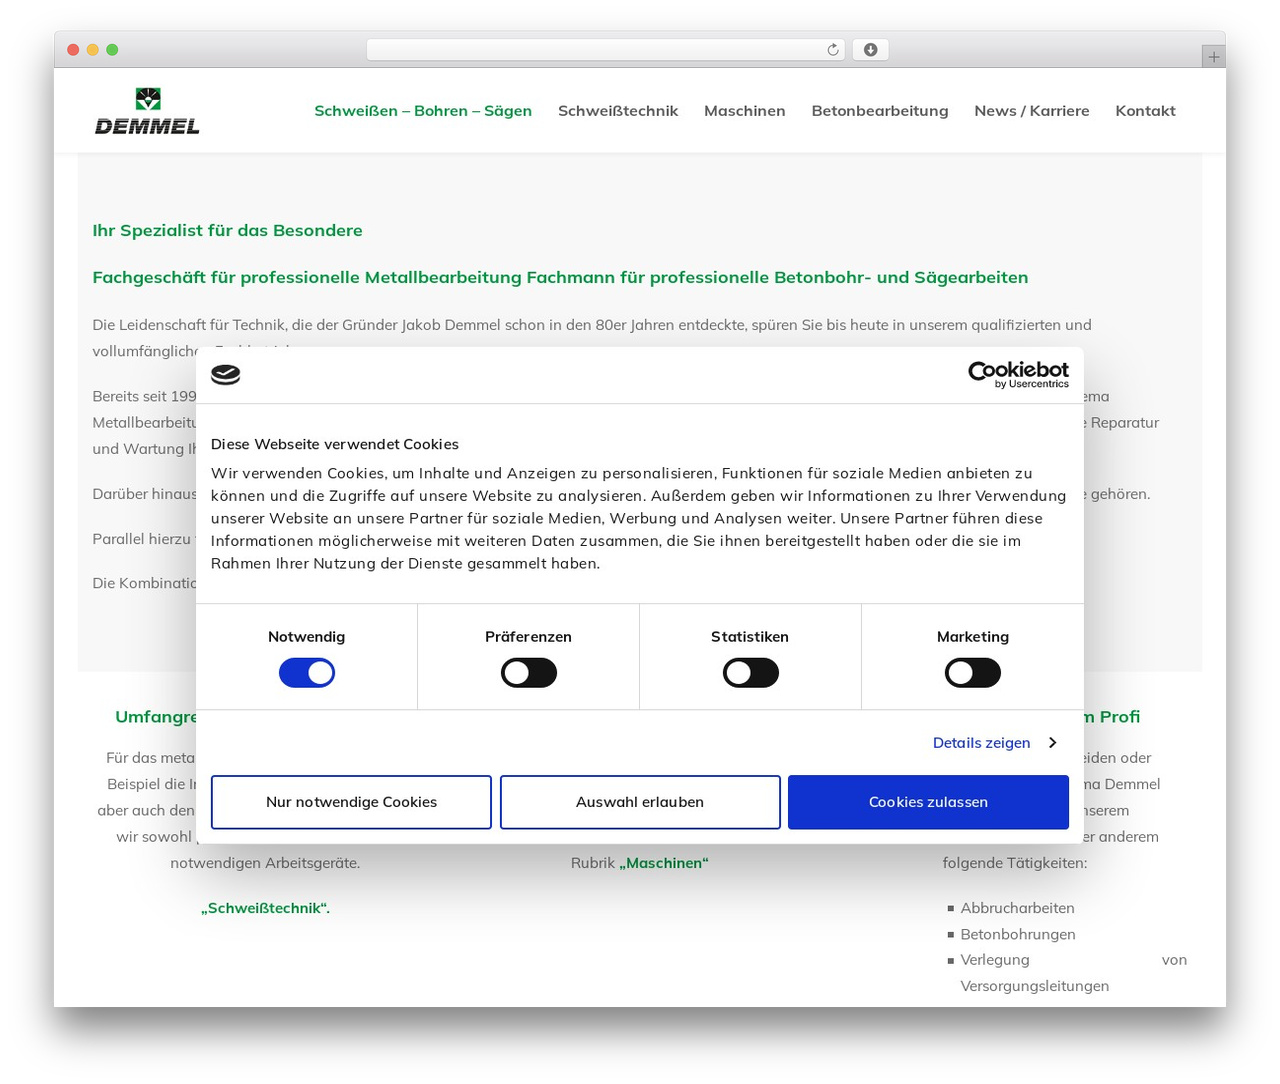Open the Kontakt page
Image resolution: width=1280 pixels, height=1084 pixels.
(x=1145, y=111)
